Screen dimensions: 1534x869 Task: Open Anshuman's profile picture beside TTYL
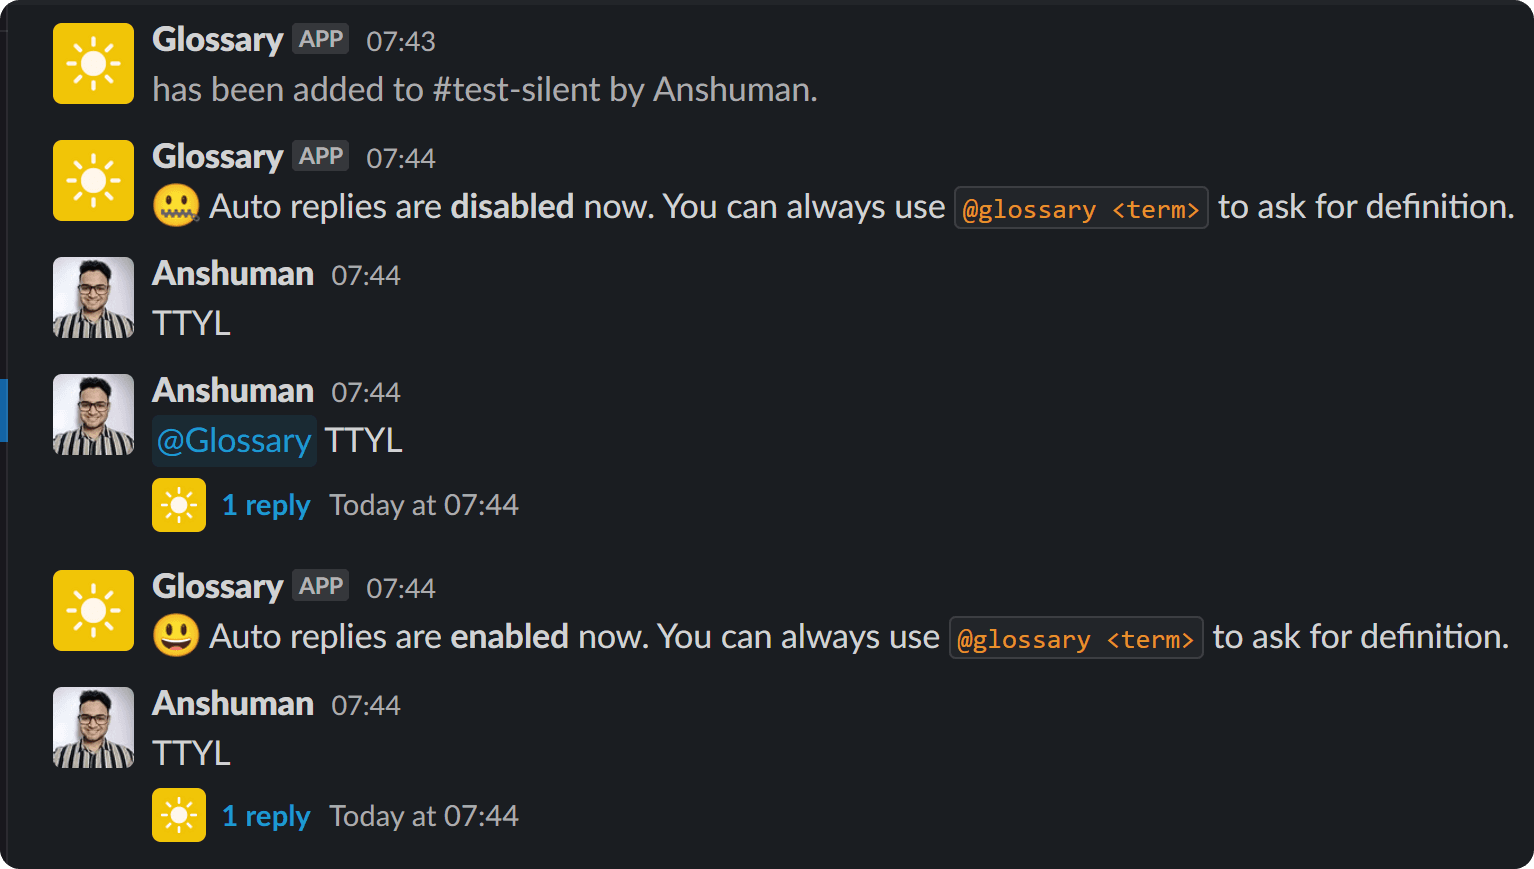(x=93, y=298)
